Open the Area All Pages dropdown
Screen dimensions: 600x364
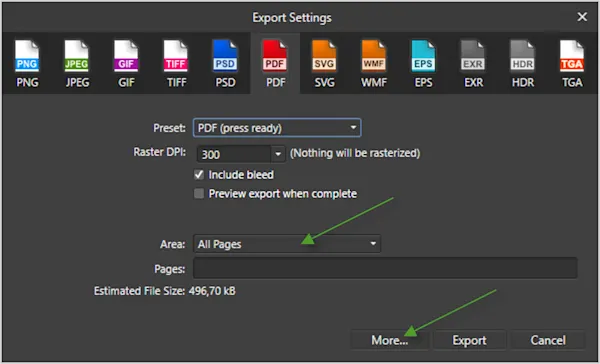(287, 244)
